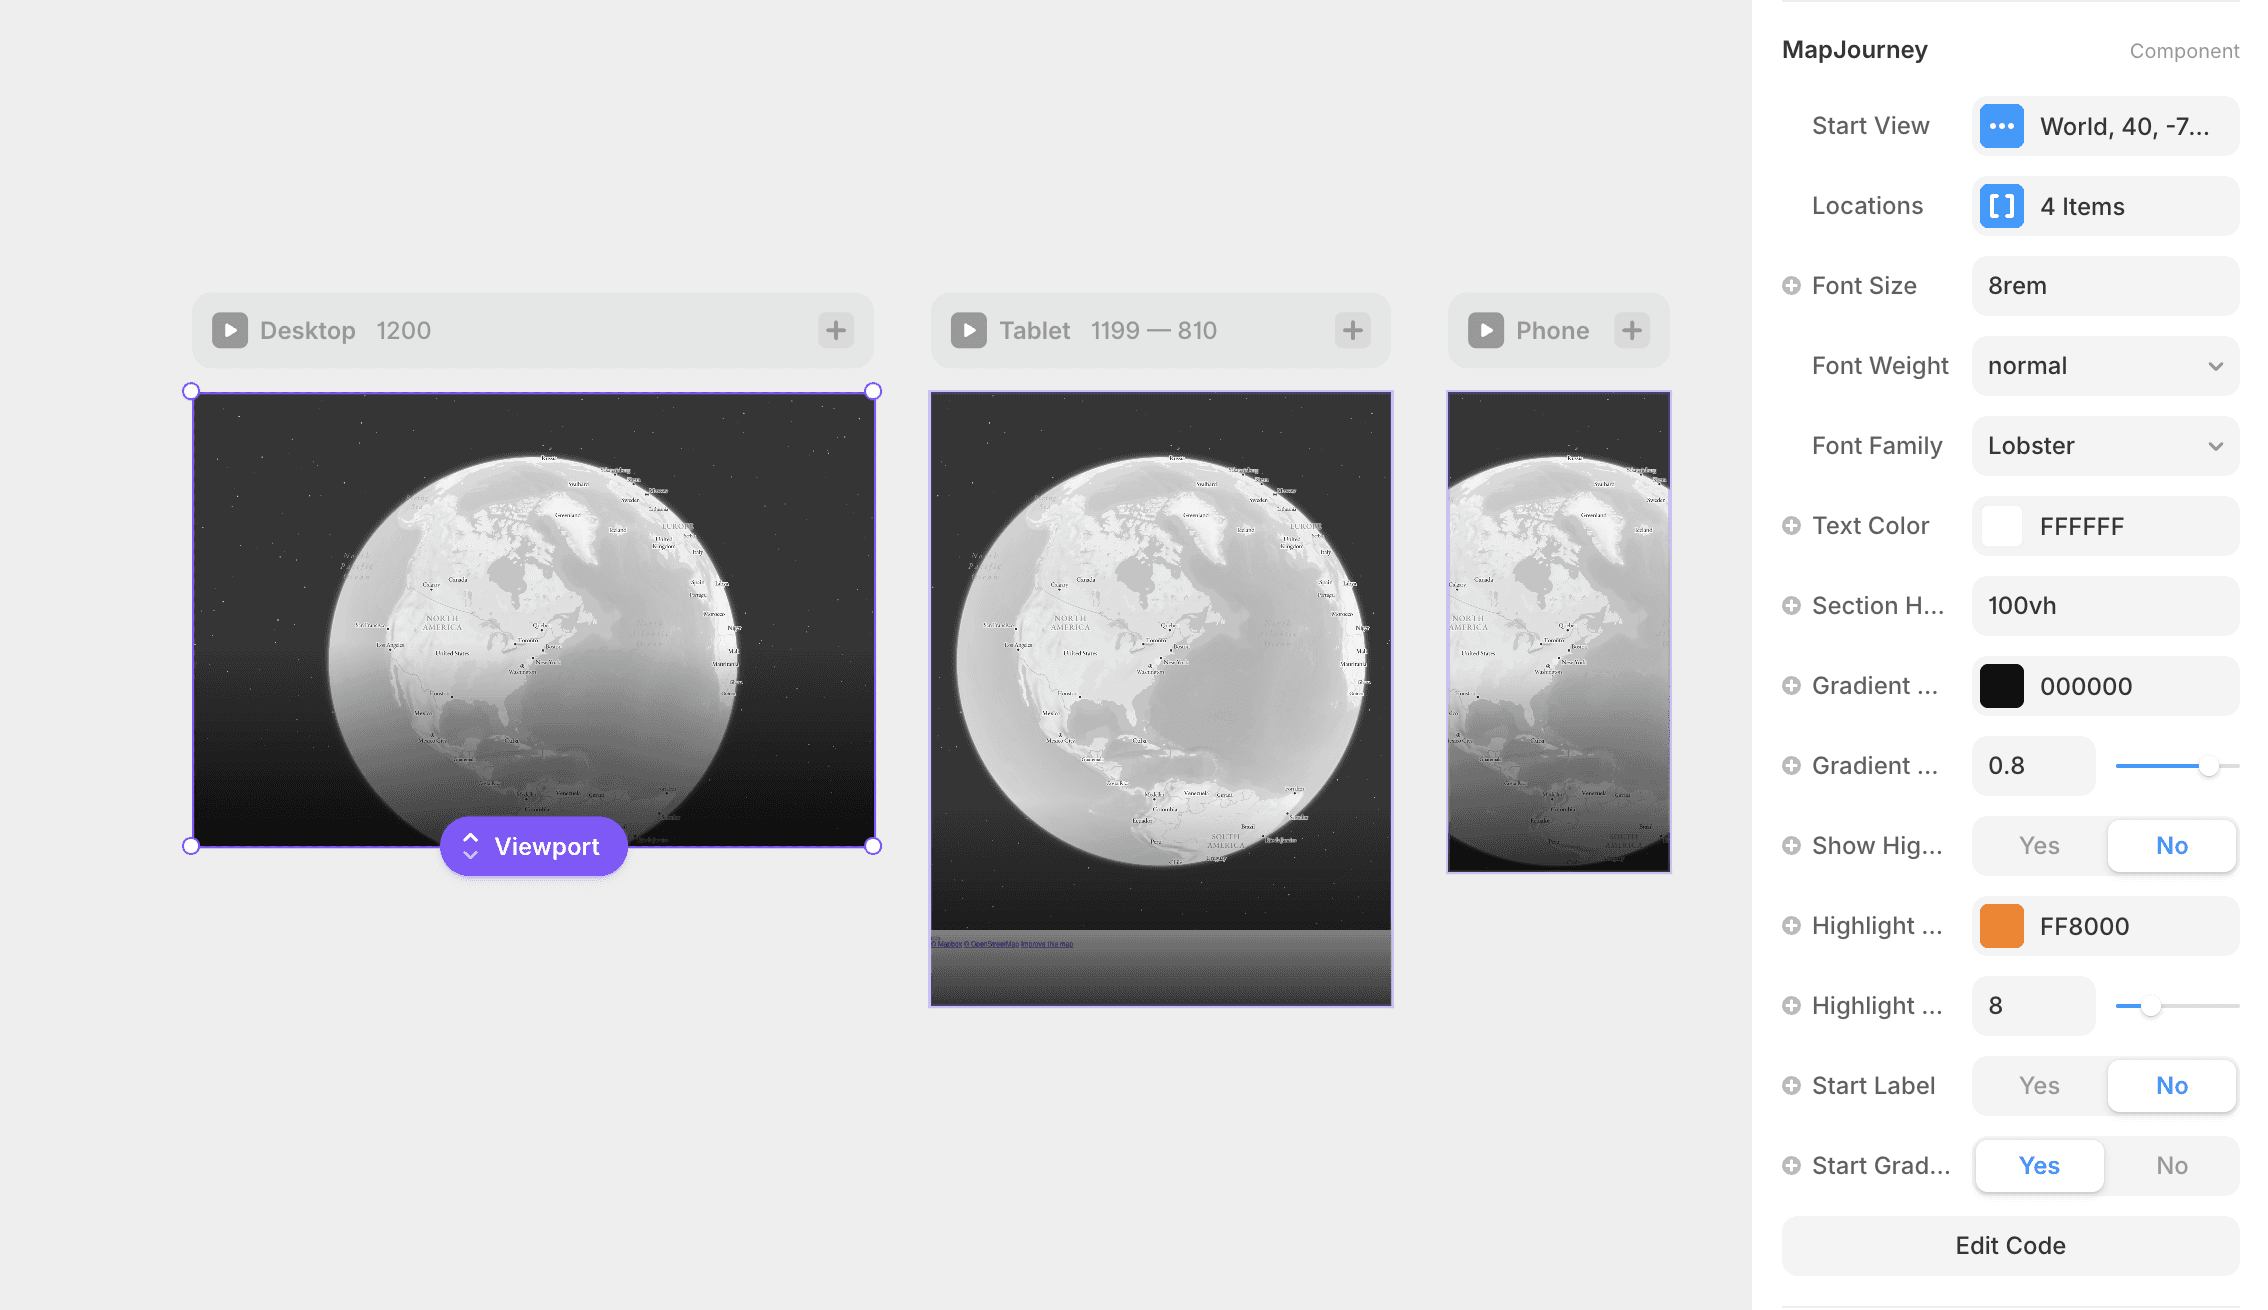Set Start Label to Yes
Image resolution: width=2268 pixels, height=1310 pixels.
click(x=2039, y=1086)
